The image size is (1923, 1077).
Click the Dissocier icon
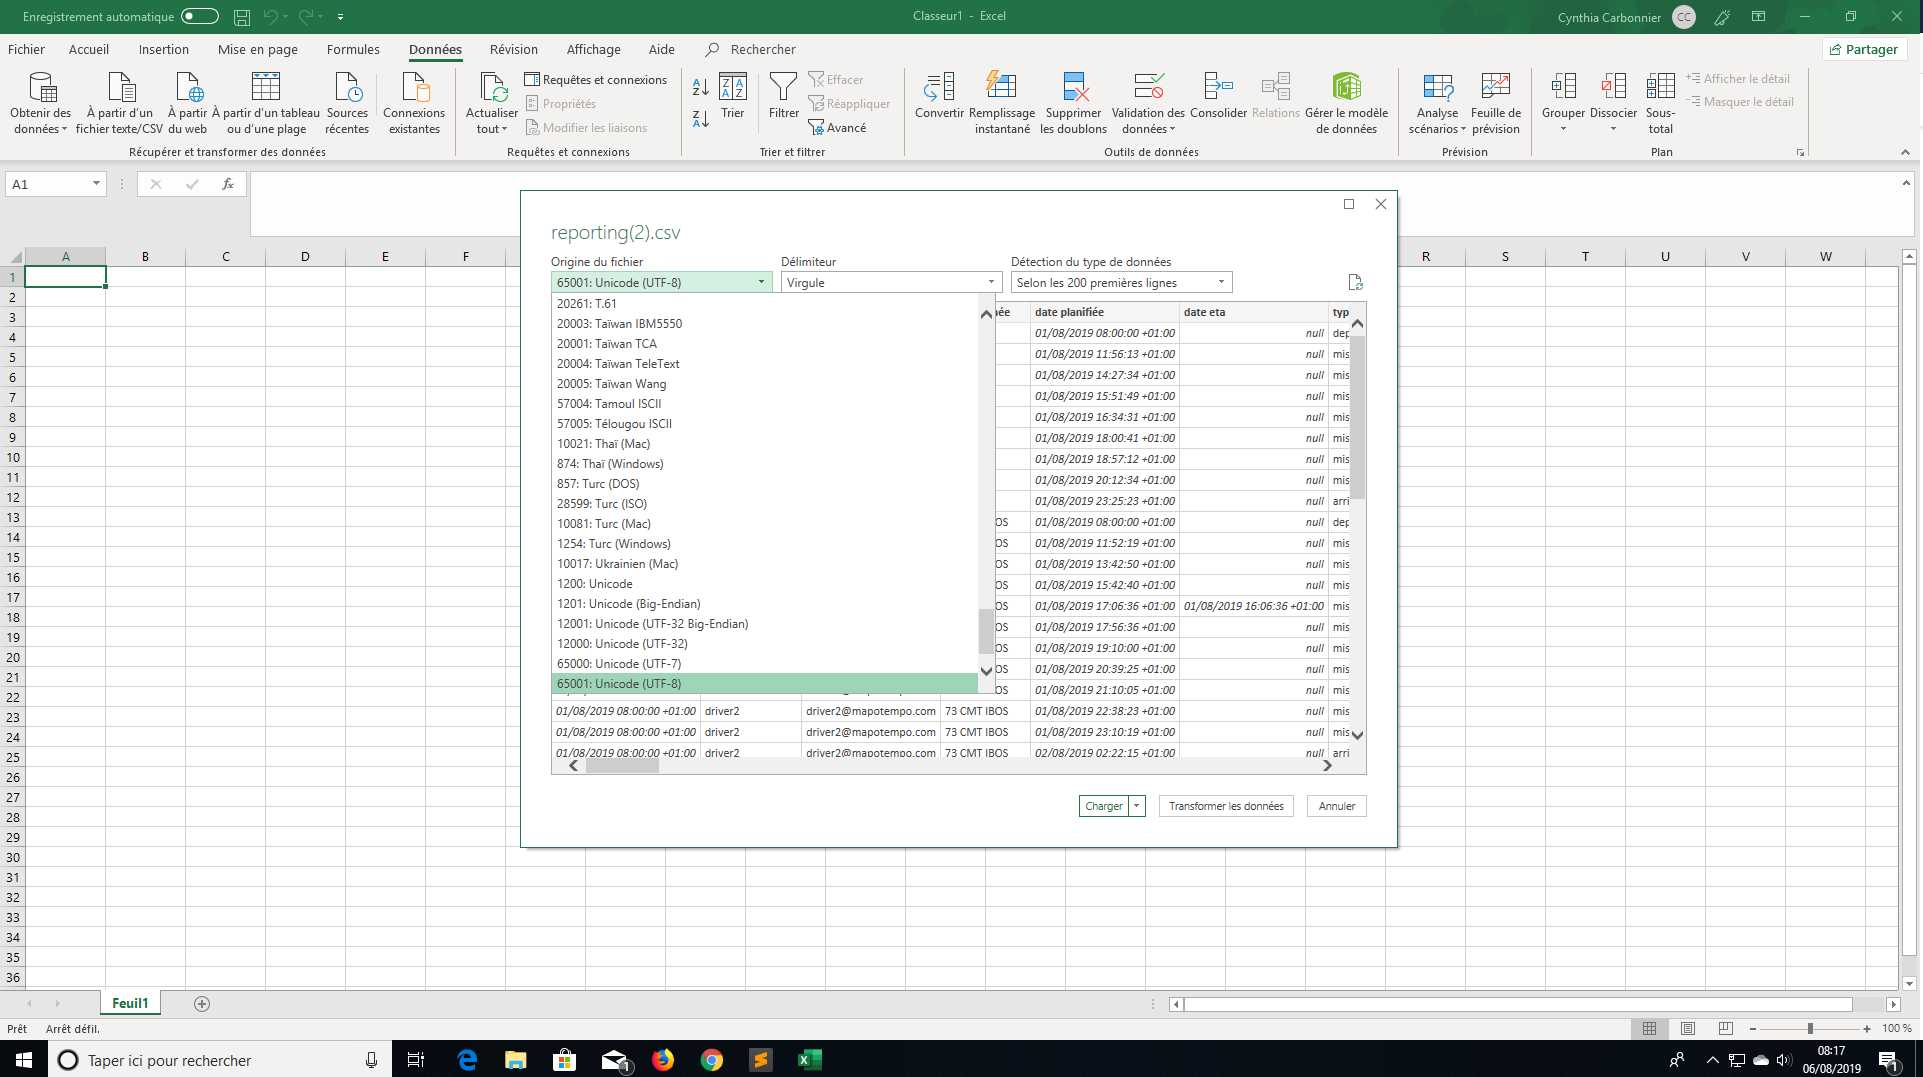[1613, 87]
